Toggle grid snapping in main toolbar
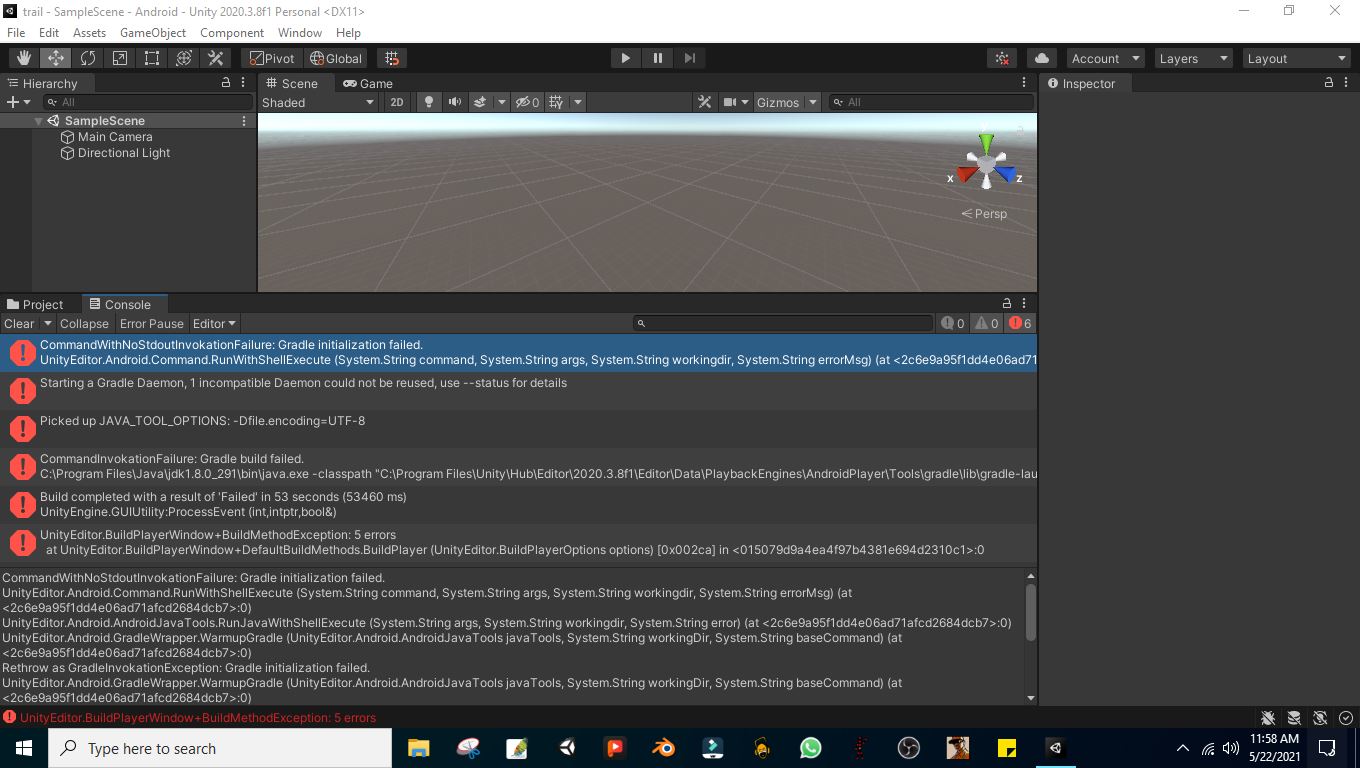Viewport: 1360px width, 768px height. coord(392,58)
